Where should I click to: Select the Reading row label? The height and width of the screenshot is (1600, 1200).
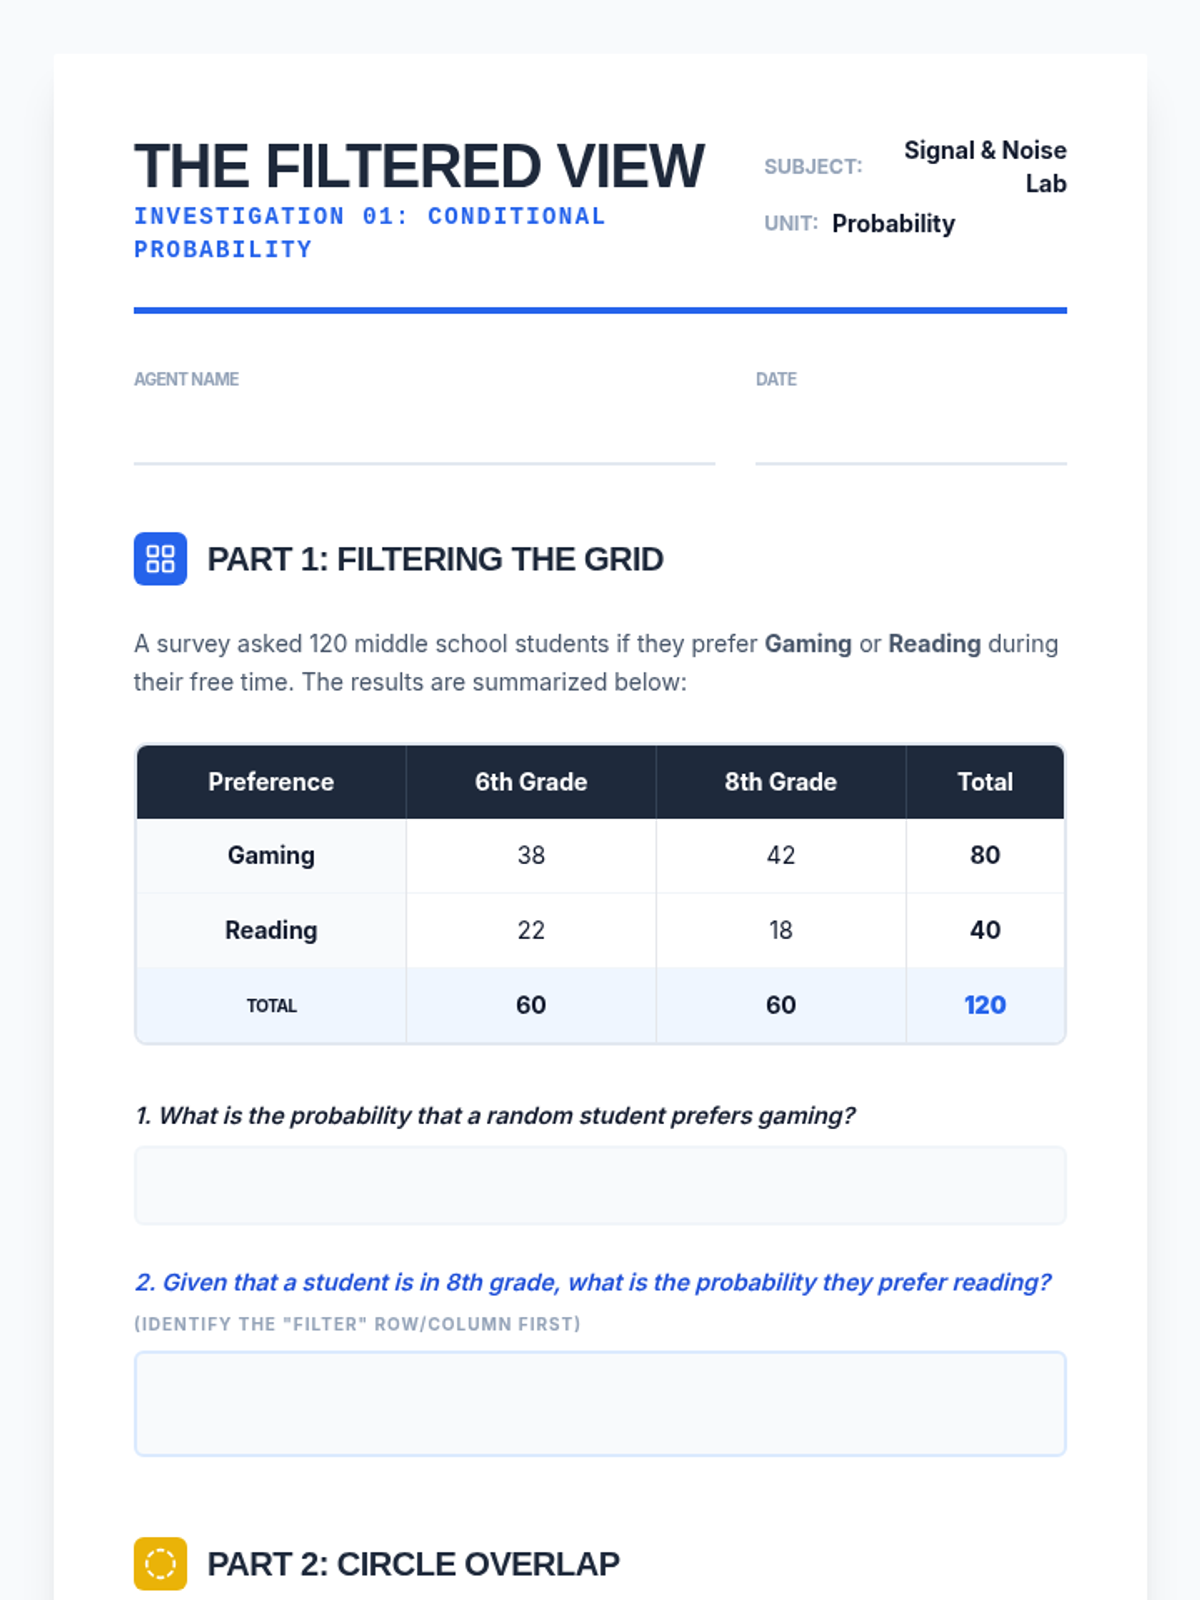[x=271, y=930]
